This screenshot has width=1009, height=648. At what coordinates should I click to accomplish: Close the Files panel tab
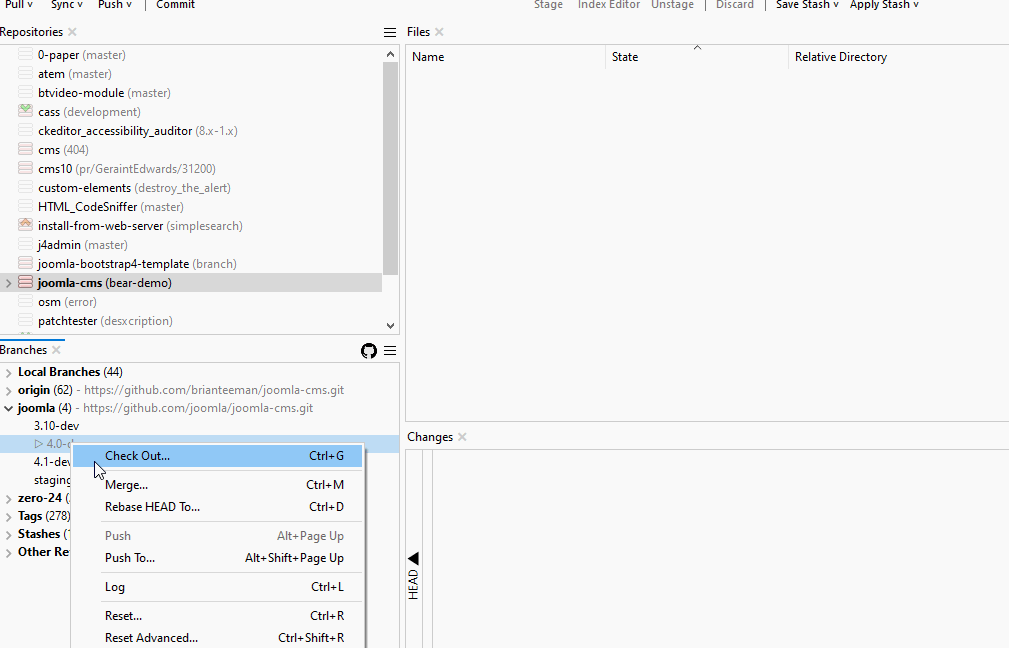click(439, 32)
